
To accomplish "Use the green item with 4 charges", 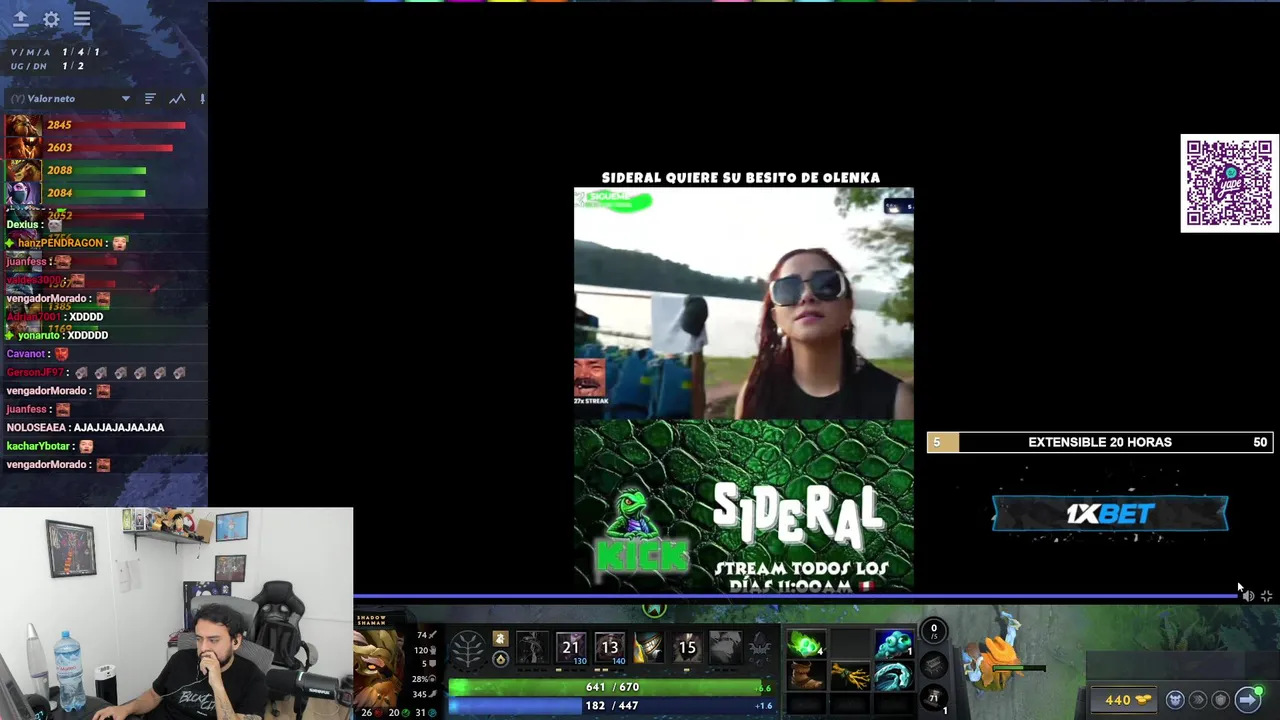I will pos(805,644).
